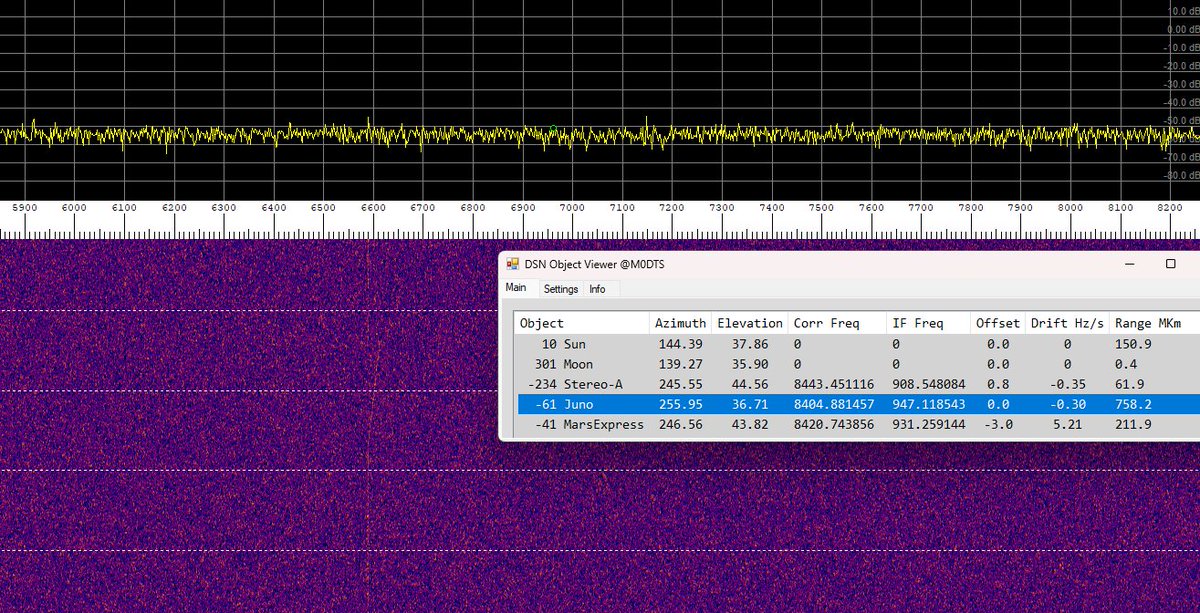Click the 6000 mark on frequency ruler
Screen dimensions: 1200x613
point(74,207)
